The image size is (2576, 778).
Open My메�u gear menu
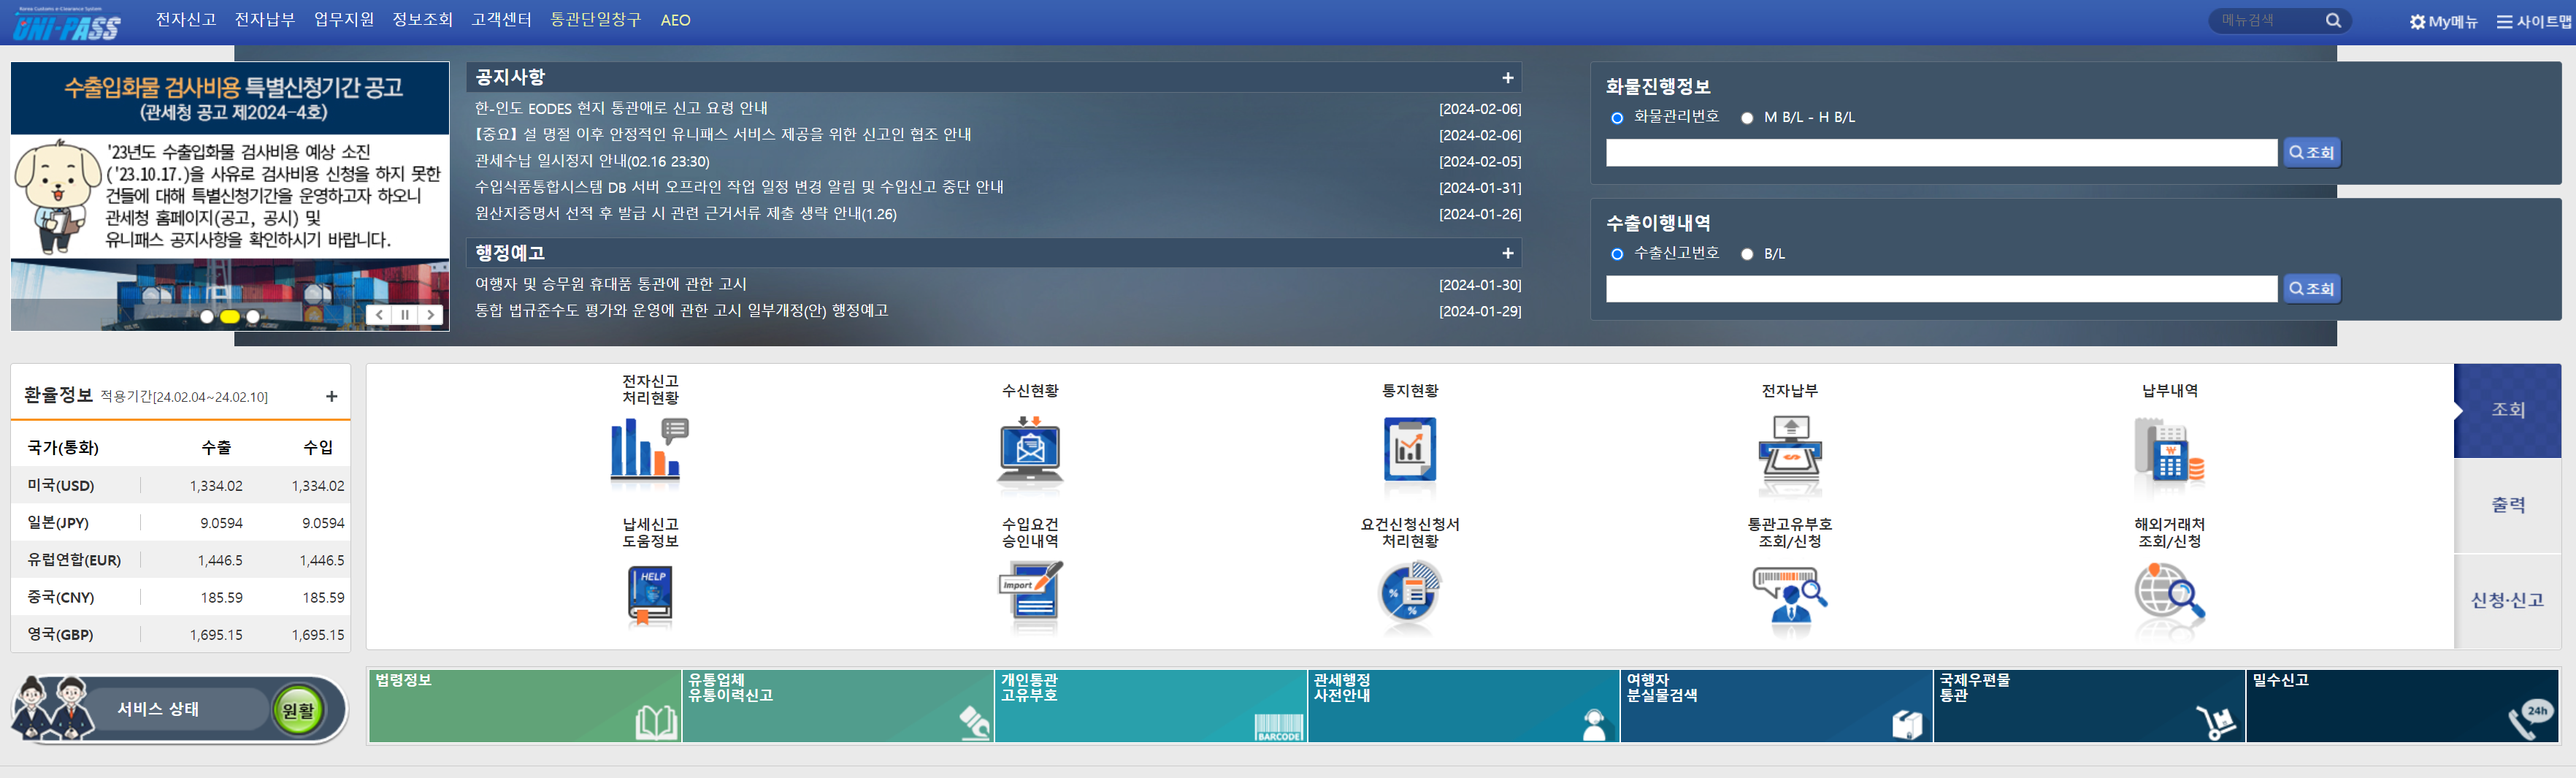pos(2443,22)
